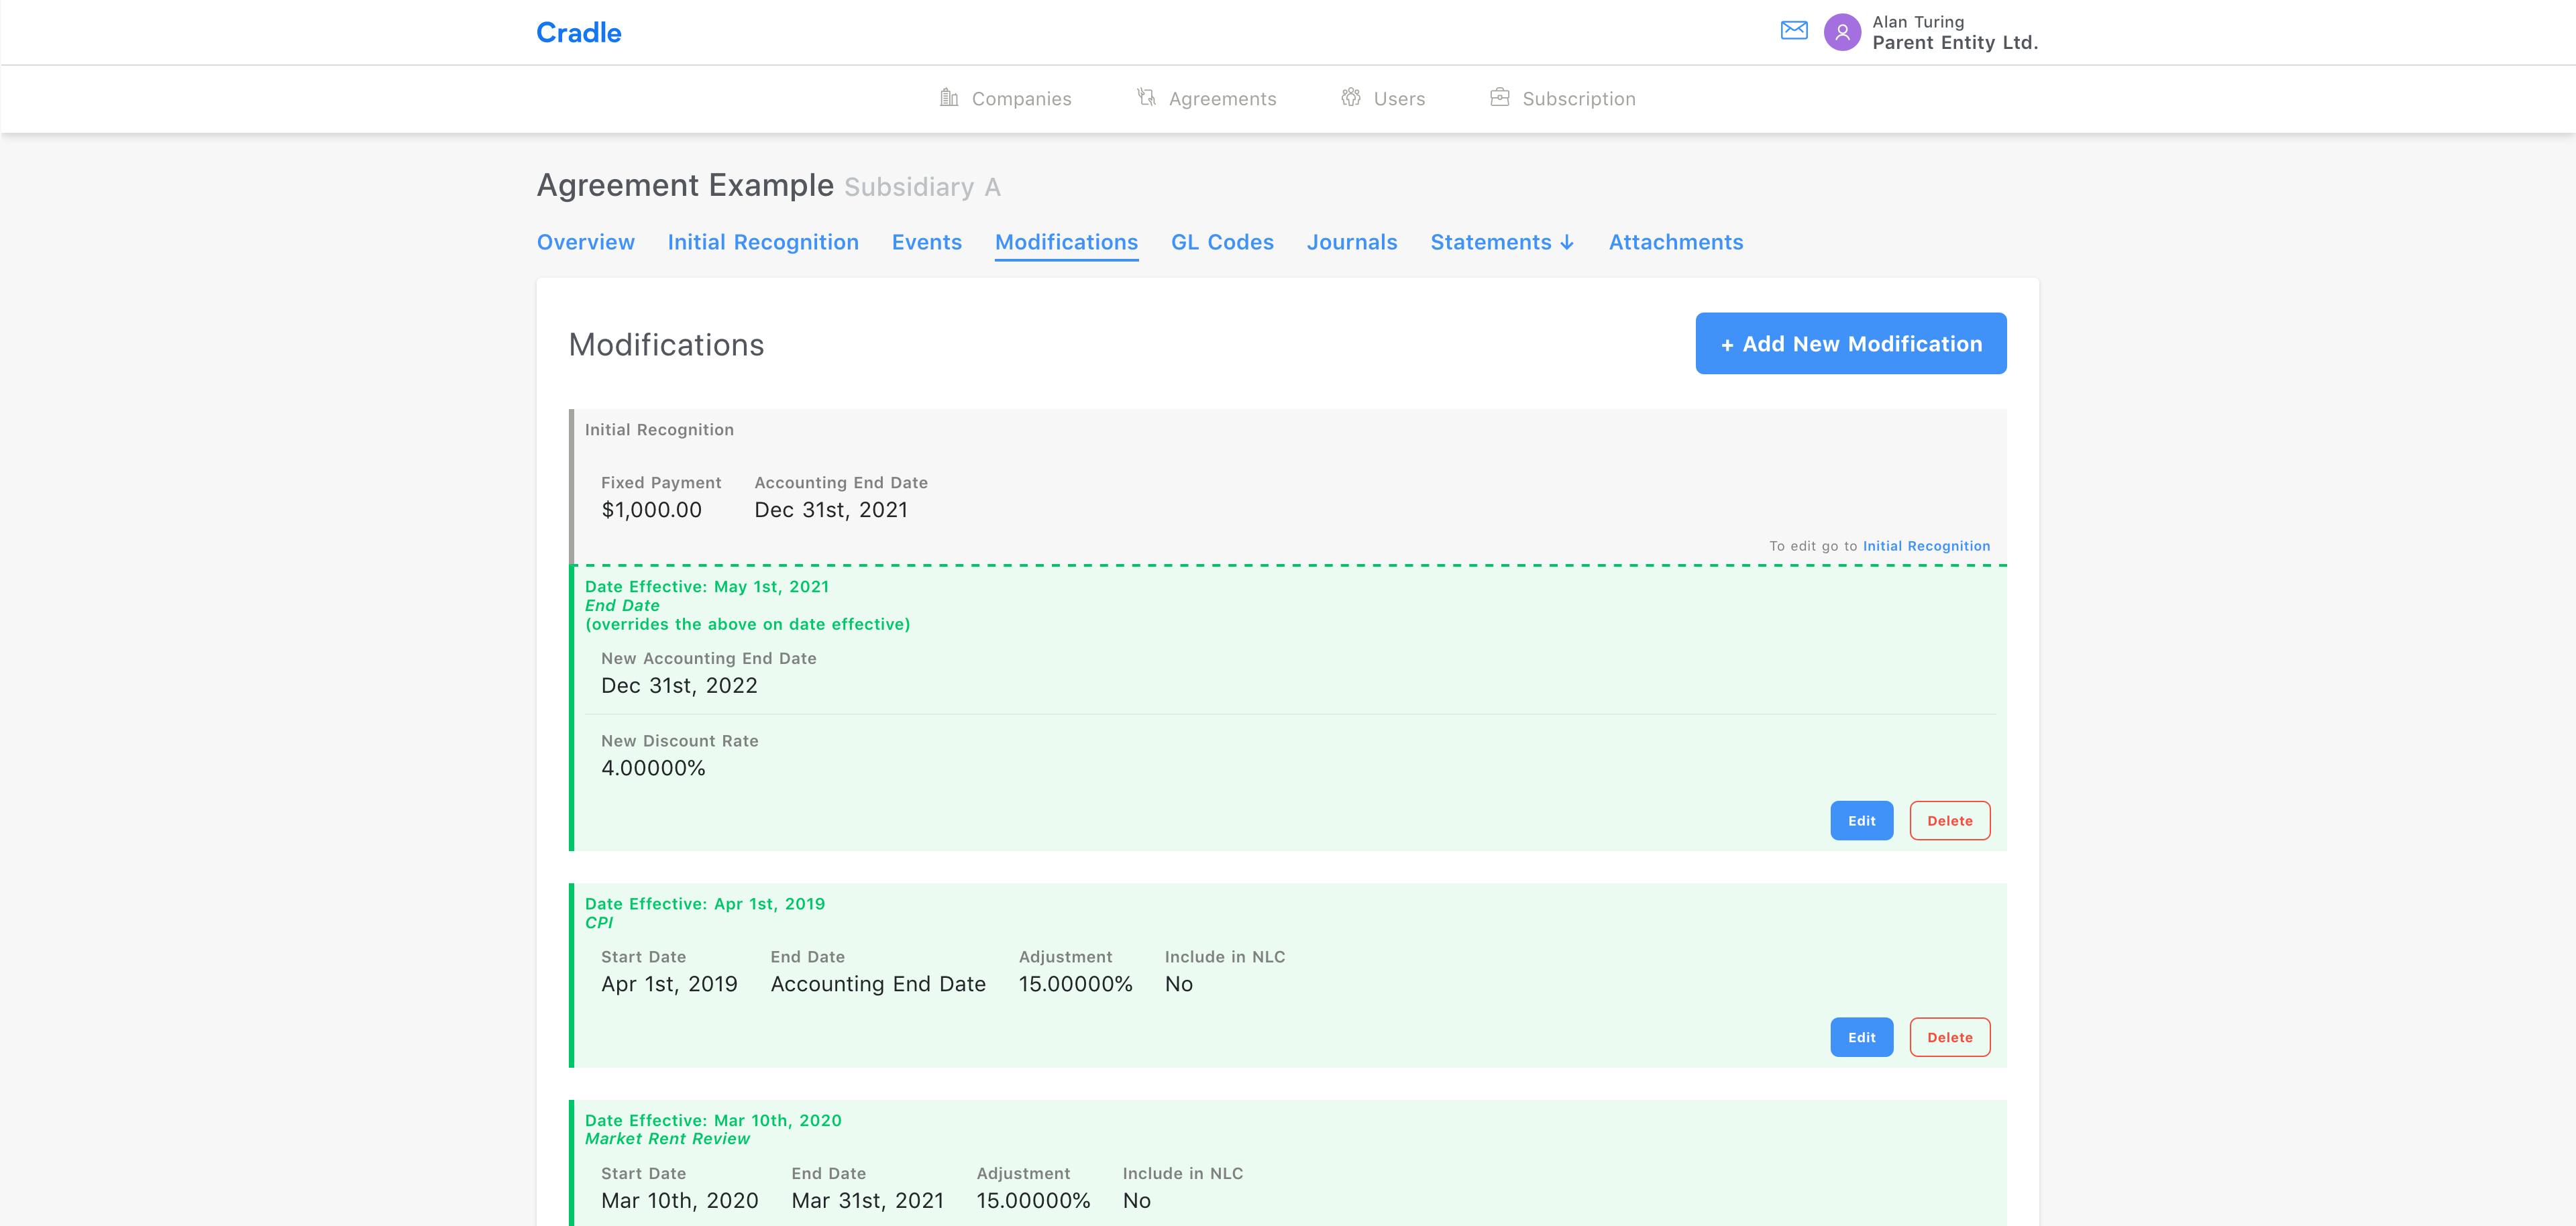Delete the CPI modification
The width and height of the screenshot is (2576, 1226).
click(1949, 1037)
